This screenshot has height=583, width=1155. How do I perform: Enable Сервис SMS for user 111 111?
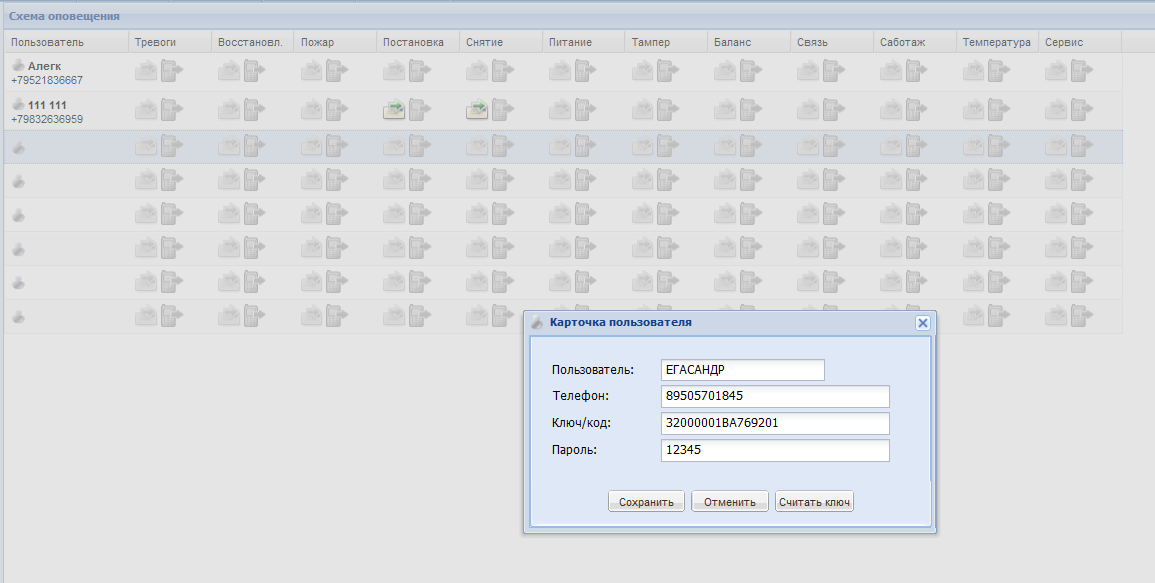1056,110
